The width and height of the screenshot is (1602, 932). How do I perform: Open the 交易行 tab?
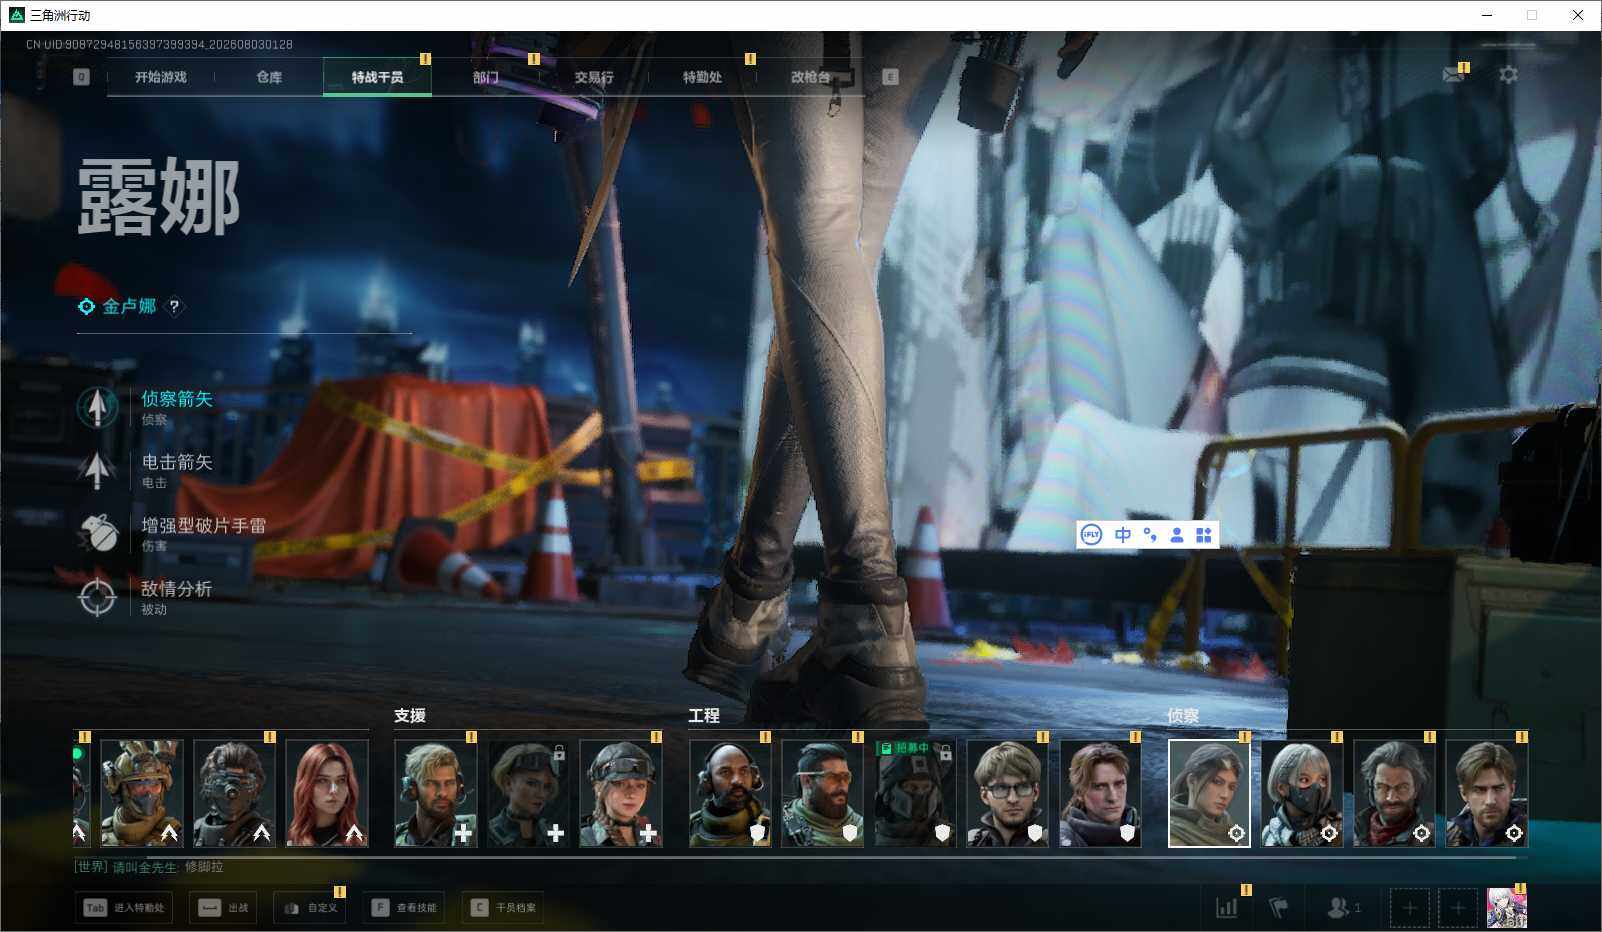click(x=594, y=77)
